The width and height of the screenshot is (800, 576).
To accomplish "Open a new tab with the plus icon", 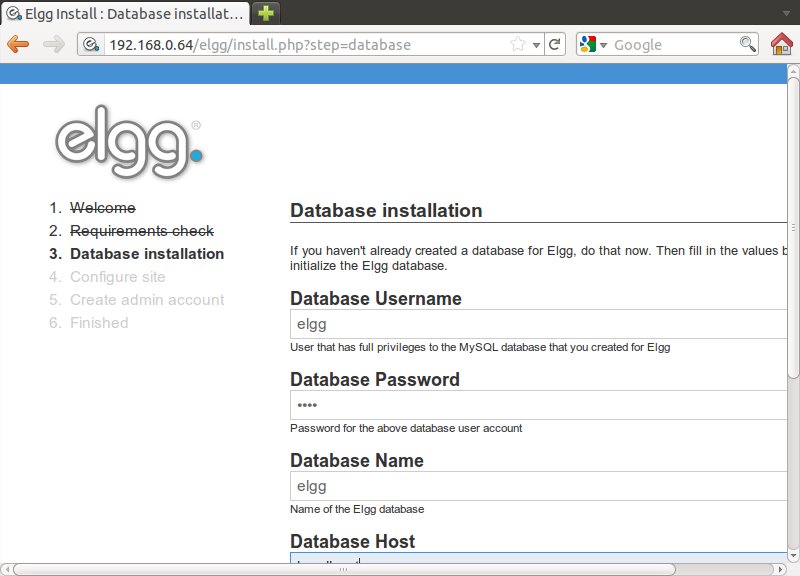I will [x=266, y=13].
